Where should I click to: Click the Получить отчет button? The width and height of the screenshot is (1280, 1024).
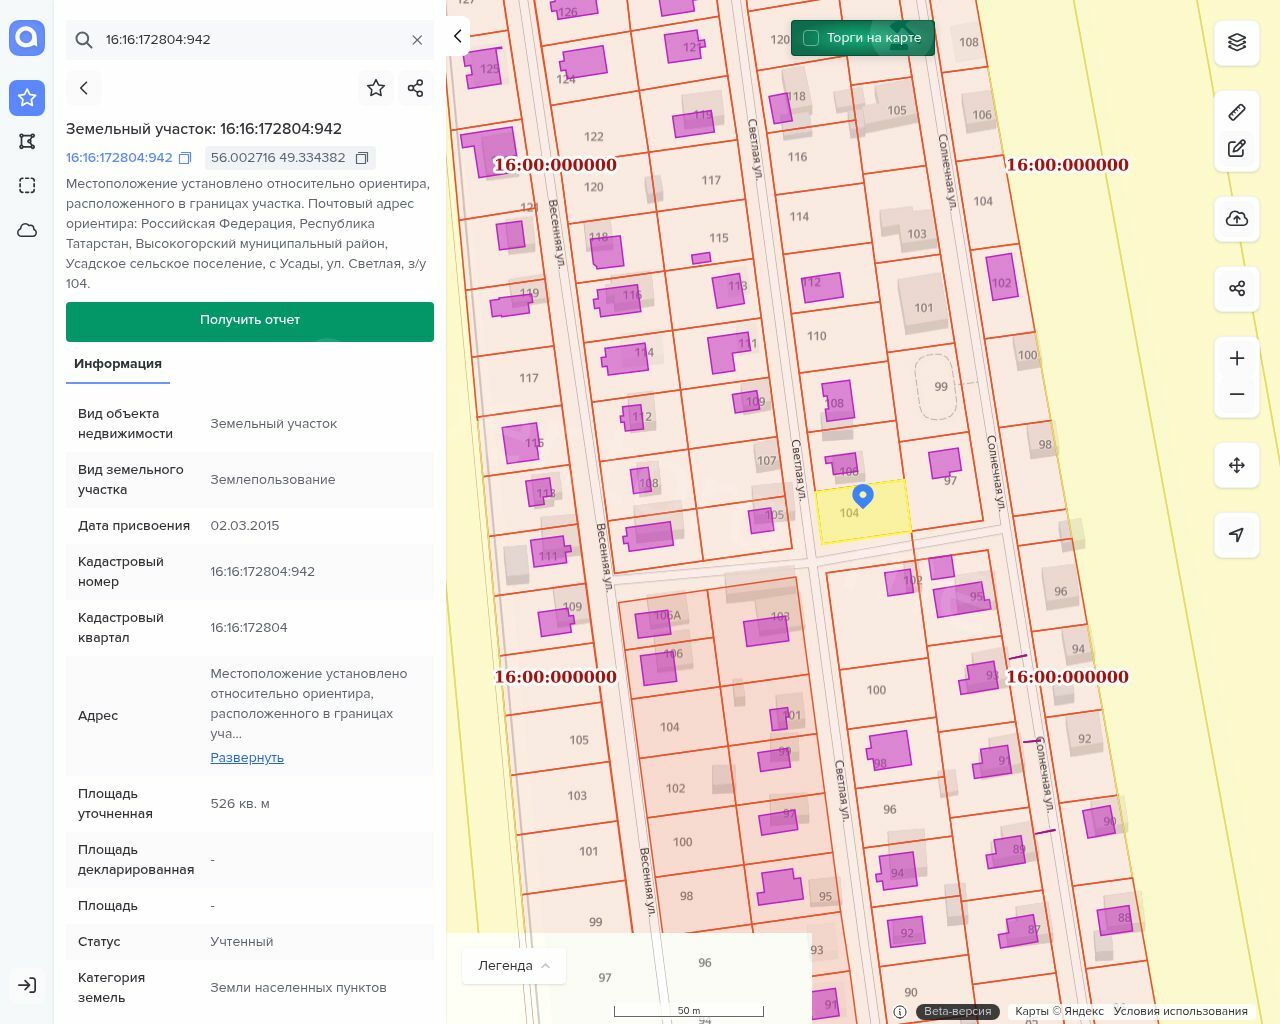point(250,321)
